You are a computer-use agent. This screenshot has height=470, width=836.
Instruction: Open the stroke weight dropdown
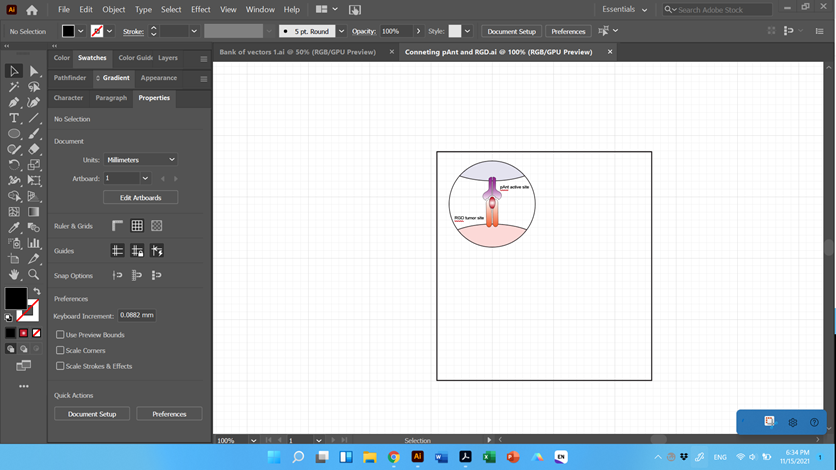[194, 31]
